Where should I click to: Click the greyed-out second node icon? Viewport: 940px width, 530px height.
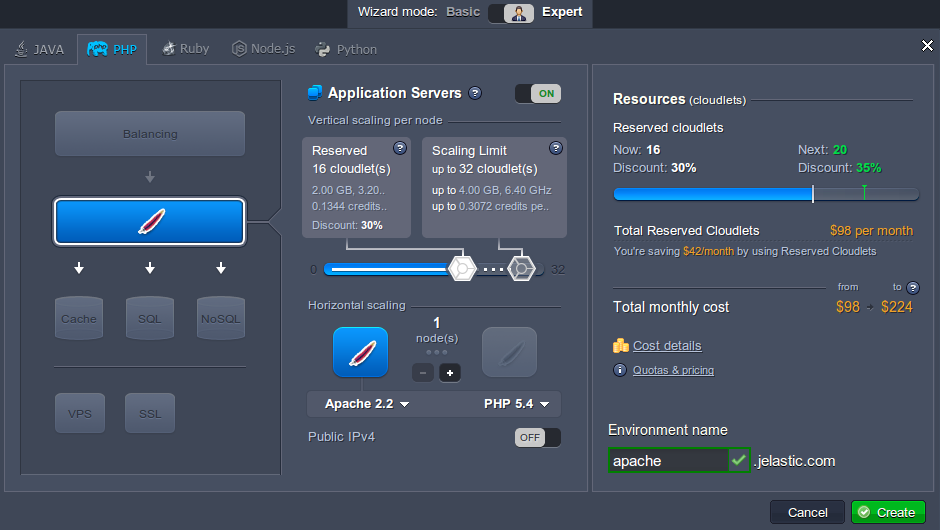pos(510,352)
